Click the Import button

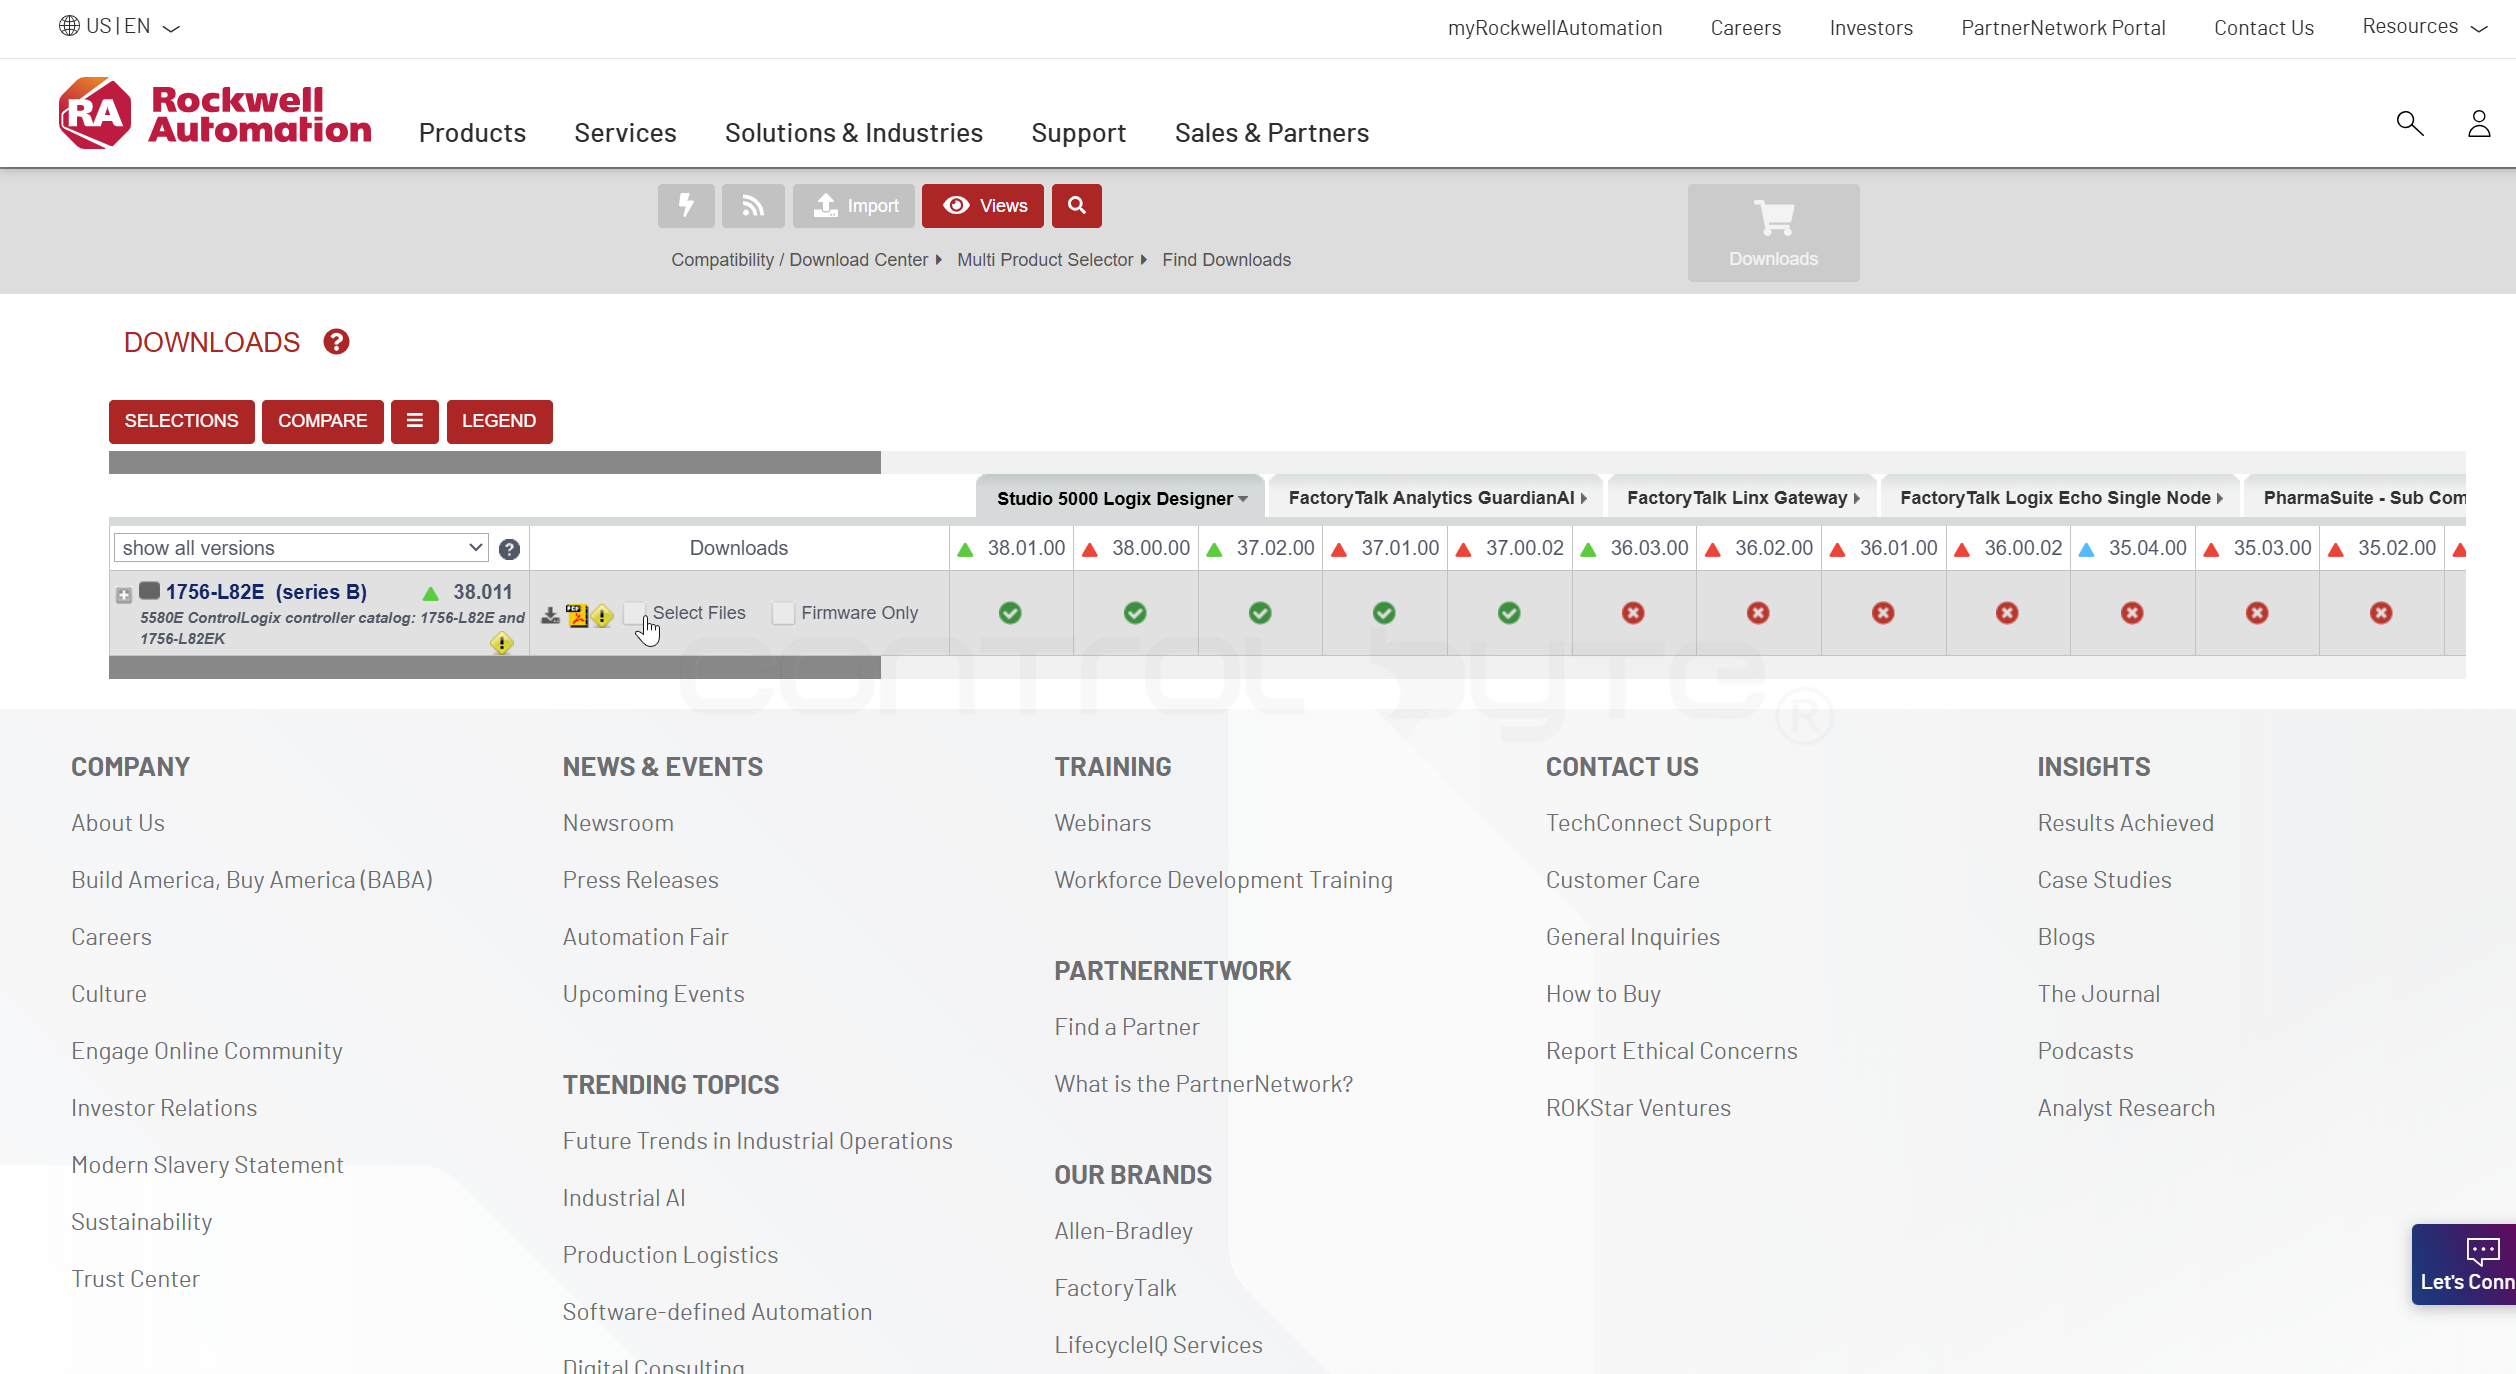[854, 206]
